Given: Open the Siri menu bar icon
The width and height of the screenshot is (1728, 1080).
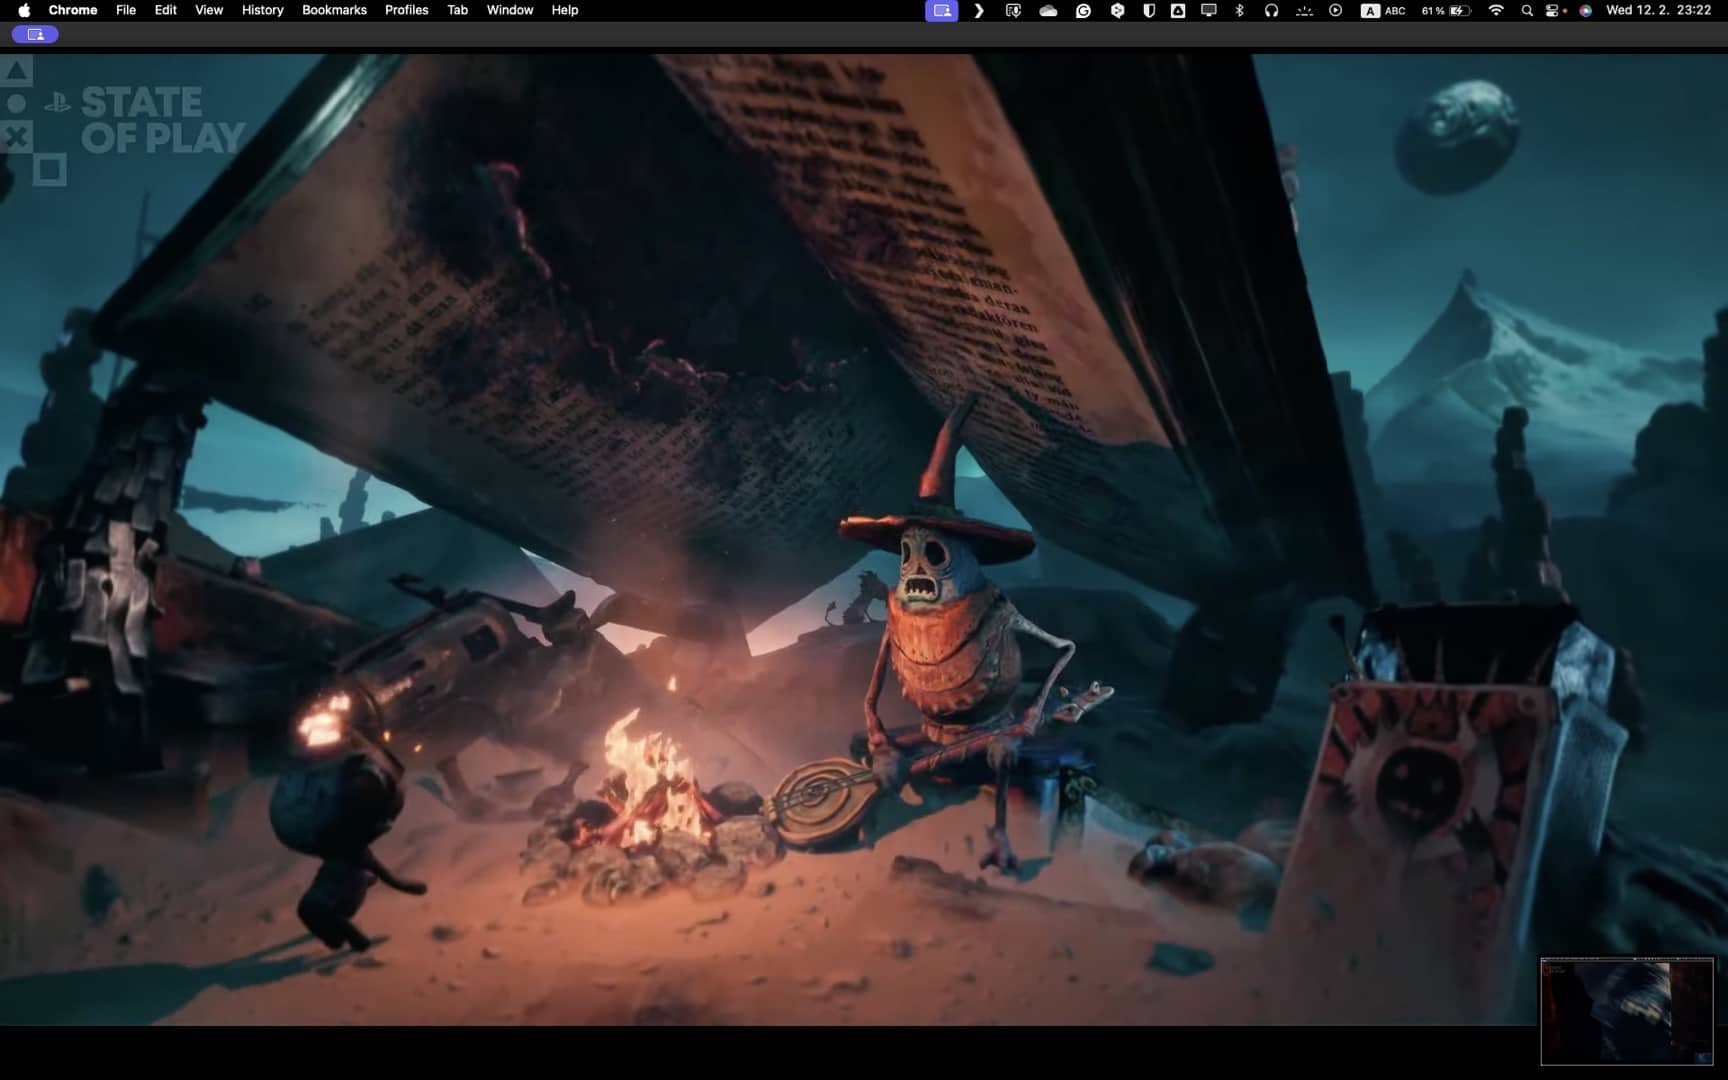Looking at the screenshot, I should tap(1585, 10).
